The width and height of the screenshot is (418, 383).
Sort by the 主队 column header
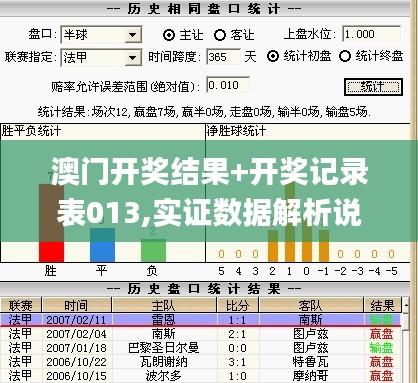click(164, 305)
